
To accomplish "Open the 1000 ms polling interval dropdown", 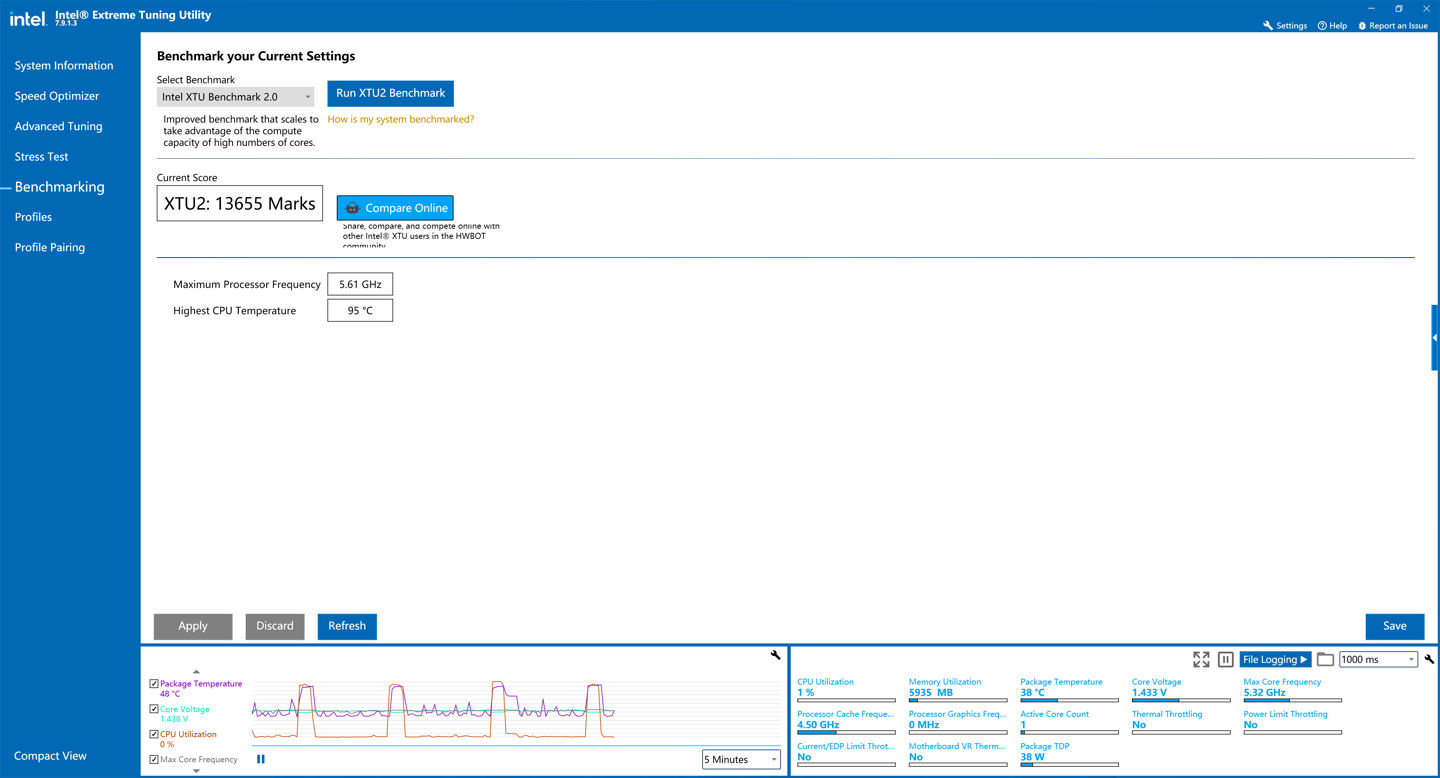I will pyautogui.click(x=1378, y=659).
